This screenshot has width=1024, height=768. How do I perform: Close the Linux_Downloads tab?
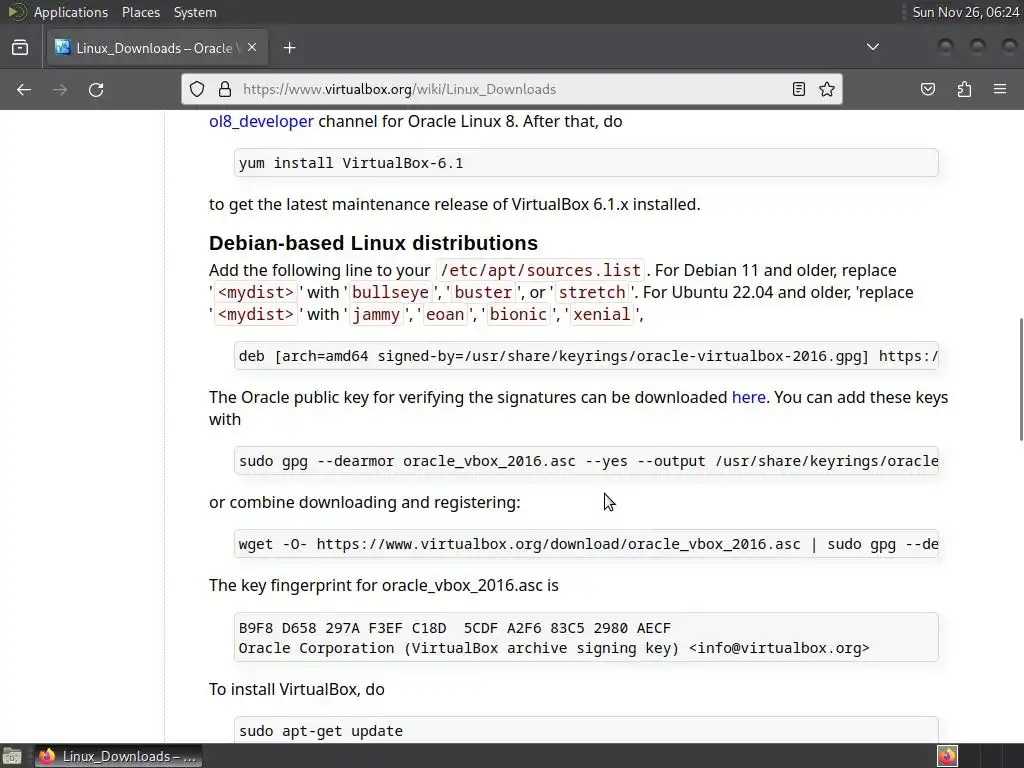(x=252, y=47)
